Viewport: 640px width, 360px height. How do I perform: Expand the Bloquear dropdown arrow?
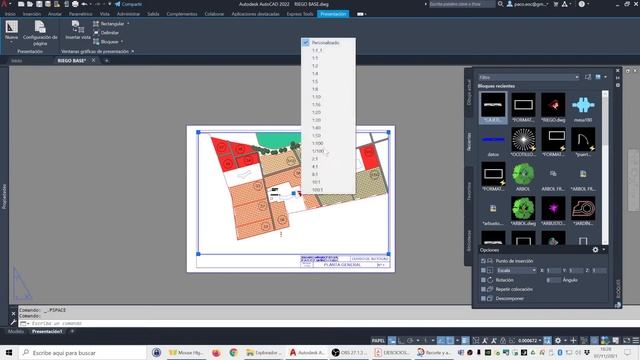pyautogui.click(x=122, y=42)
